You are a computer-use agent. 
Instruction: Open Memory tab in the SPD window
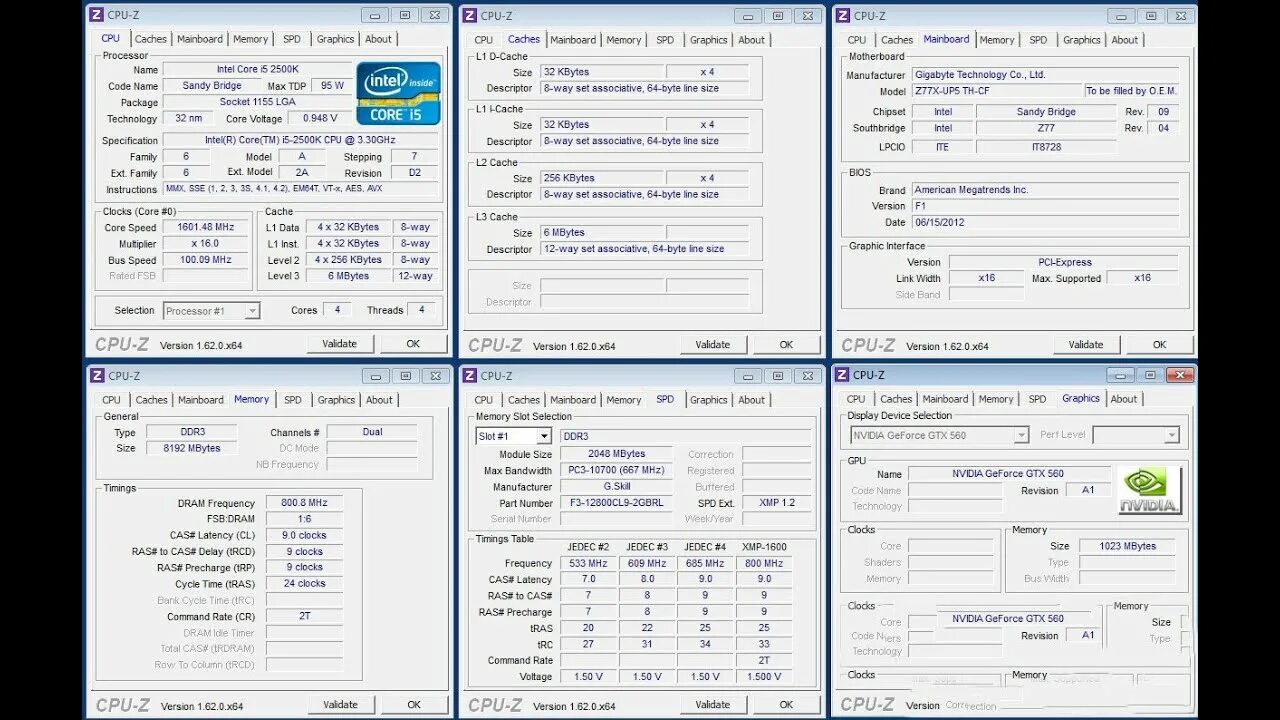point(624,400)
